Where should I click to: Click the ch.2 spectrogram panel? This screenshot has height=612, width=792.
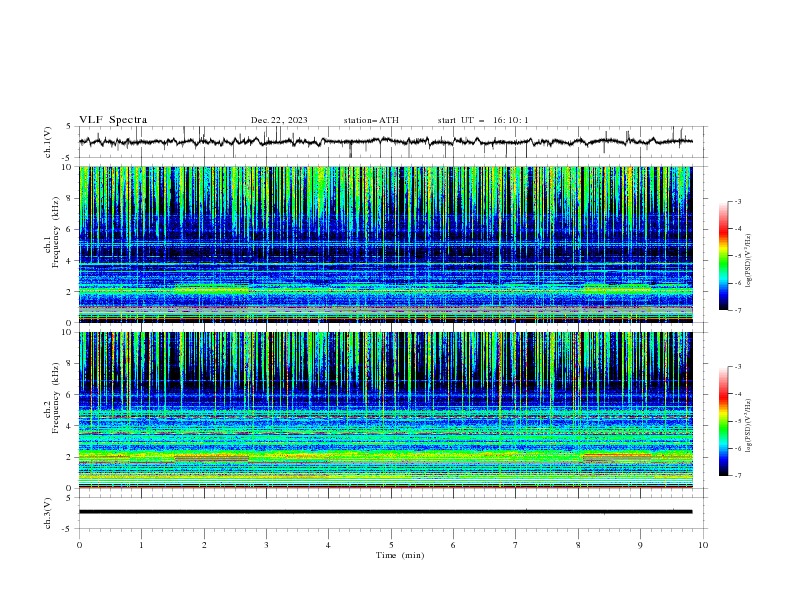(x=386, y=410)
